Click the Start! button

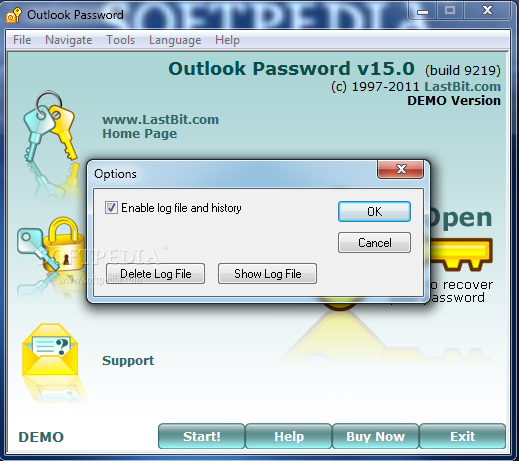point(202,436)
